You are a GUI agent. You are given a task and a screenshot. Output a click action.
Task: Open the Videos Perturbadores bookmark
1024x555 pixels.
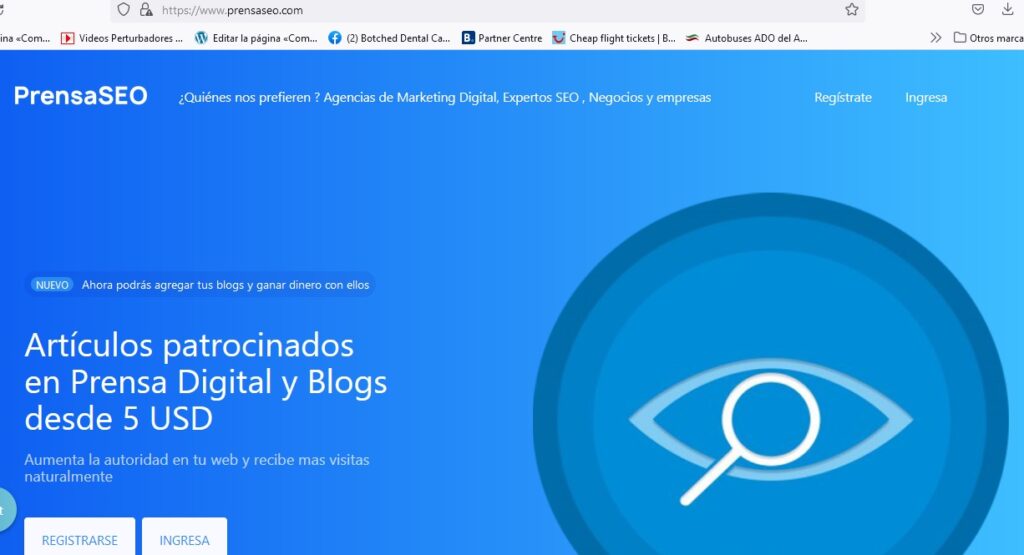pos(121,38)
